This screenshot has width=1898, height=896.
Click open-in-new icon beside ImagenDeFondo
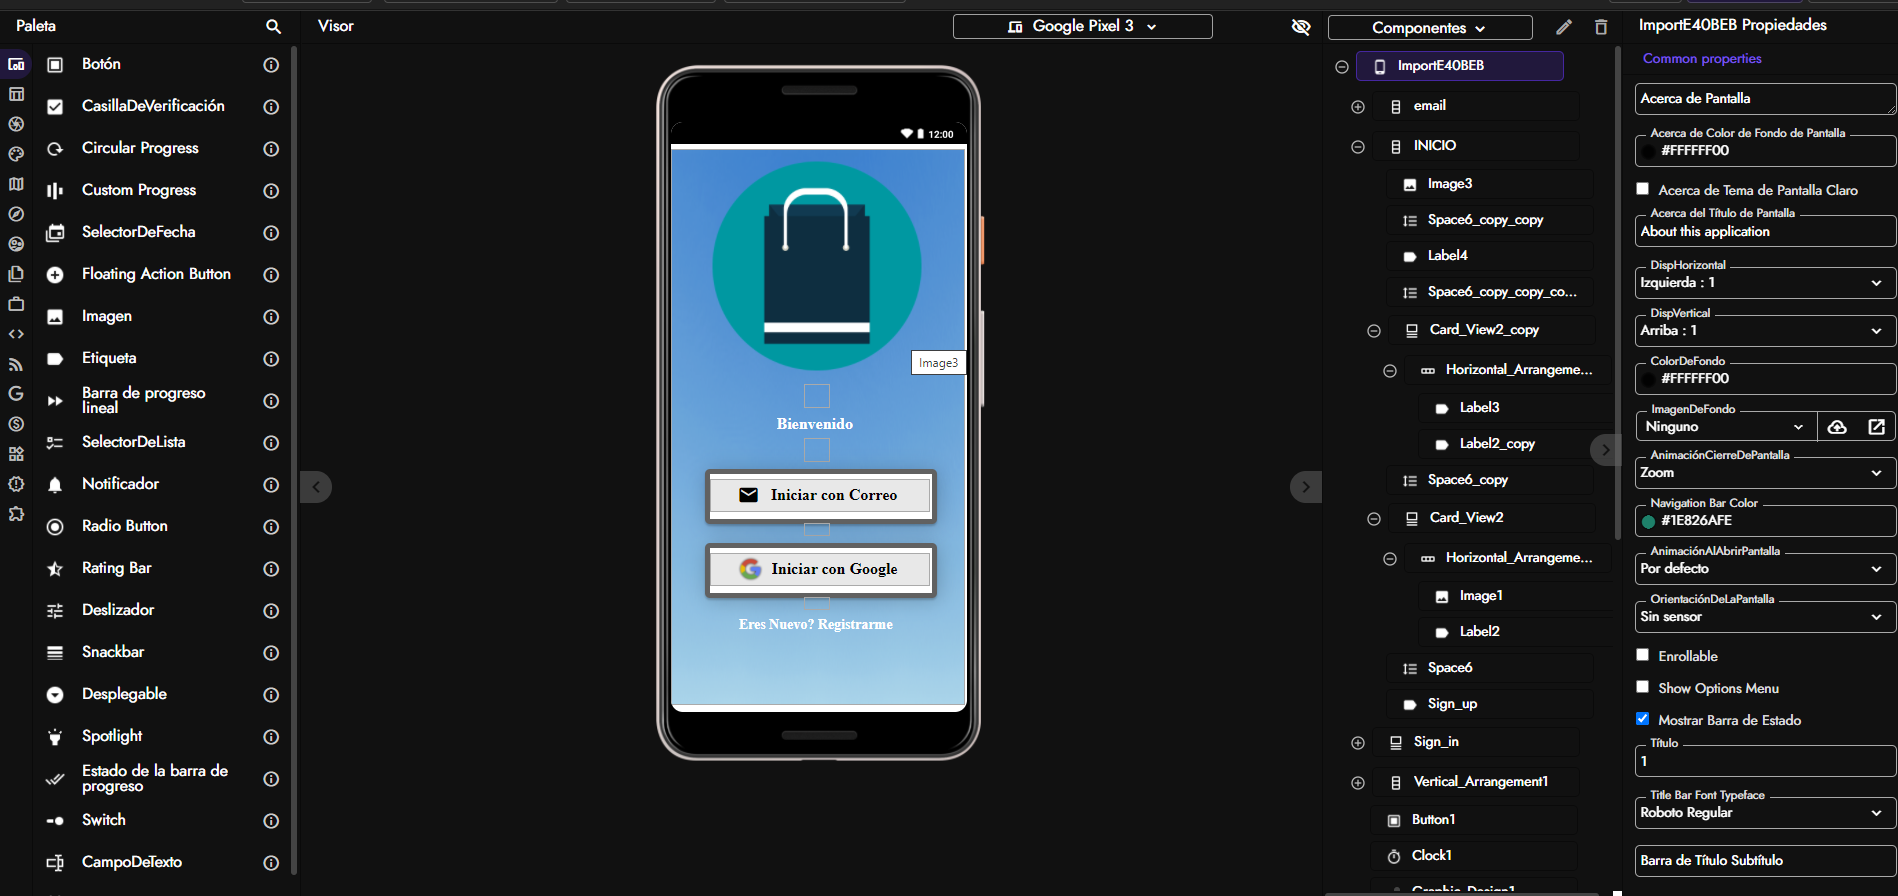point(1876,427)
